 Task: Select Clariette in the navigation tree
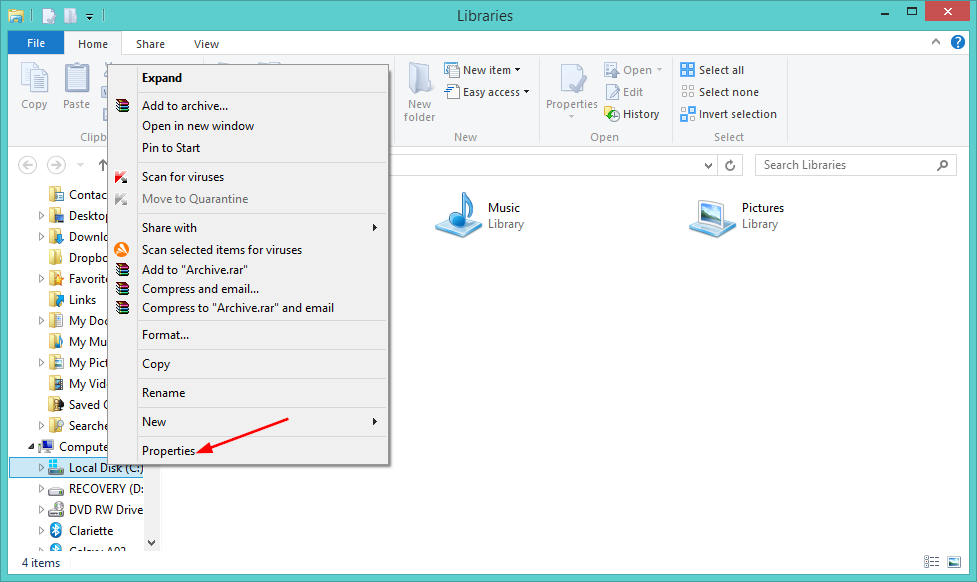tap(91, 530)
